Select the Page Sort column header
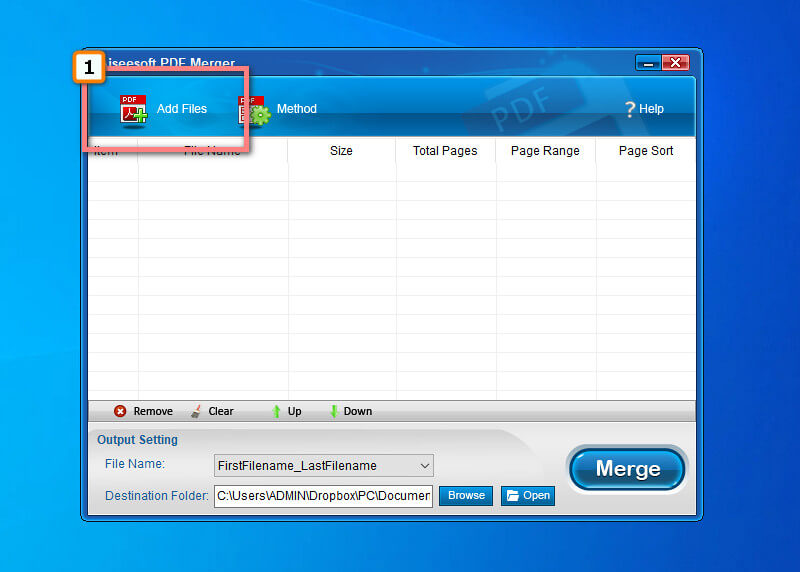 645,151
